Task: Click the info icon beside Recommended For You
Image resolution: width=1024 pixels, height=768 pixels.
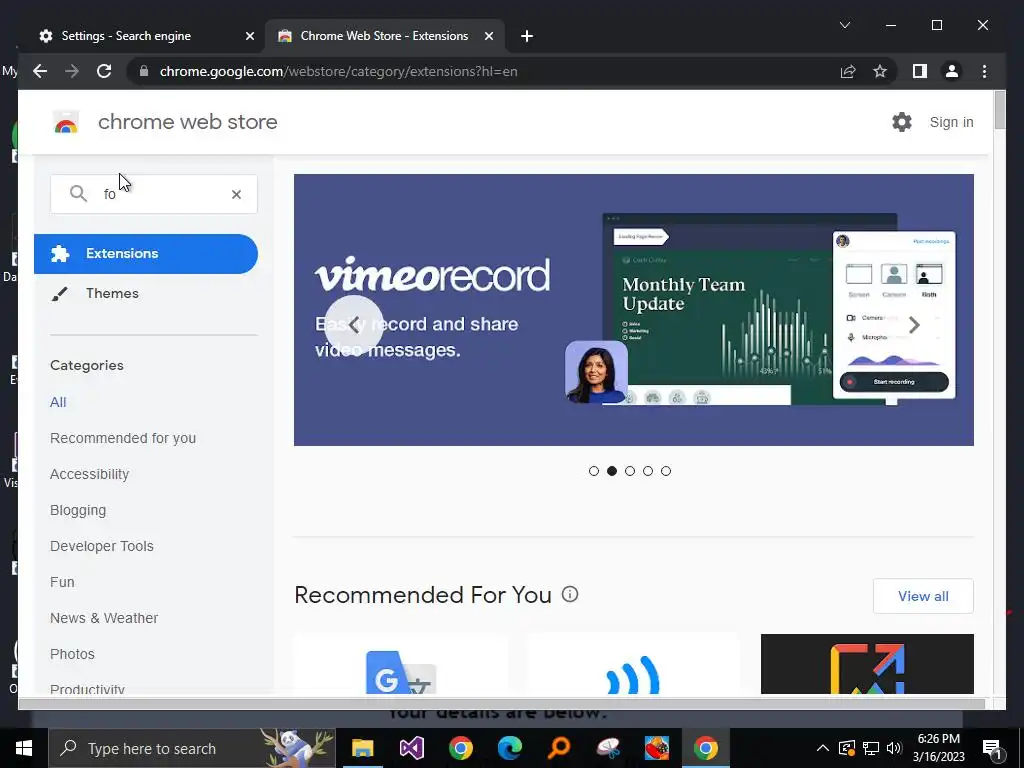Action: click(x=570, y=594)
